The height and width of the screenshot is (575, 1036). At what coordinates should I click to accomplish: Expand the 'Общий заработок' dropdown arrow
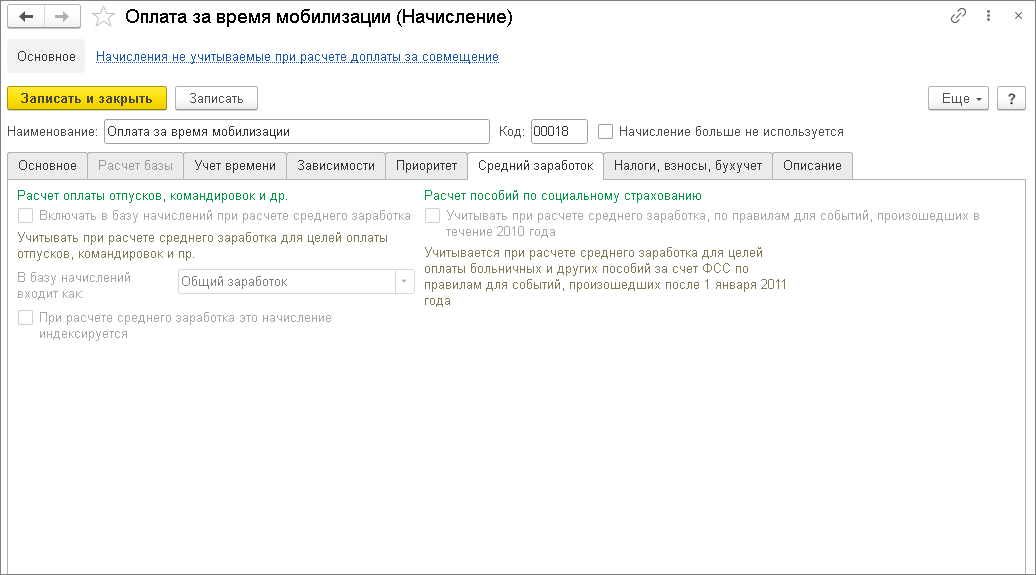[404, 282]
